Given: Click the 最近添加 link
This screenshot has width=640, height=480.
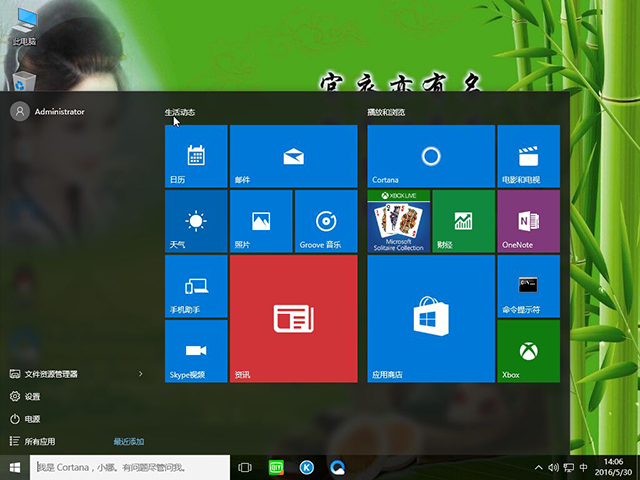Looking at the screenshot, I should (x=128, y=441).
